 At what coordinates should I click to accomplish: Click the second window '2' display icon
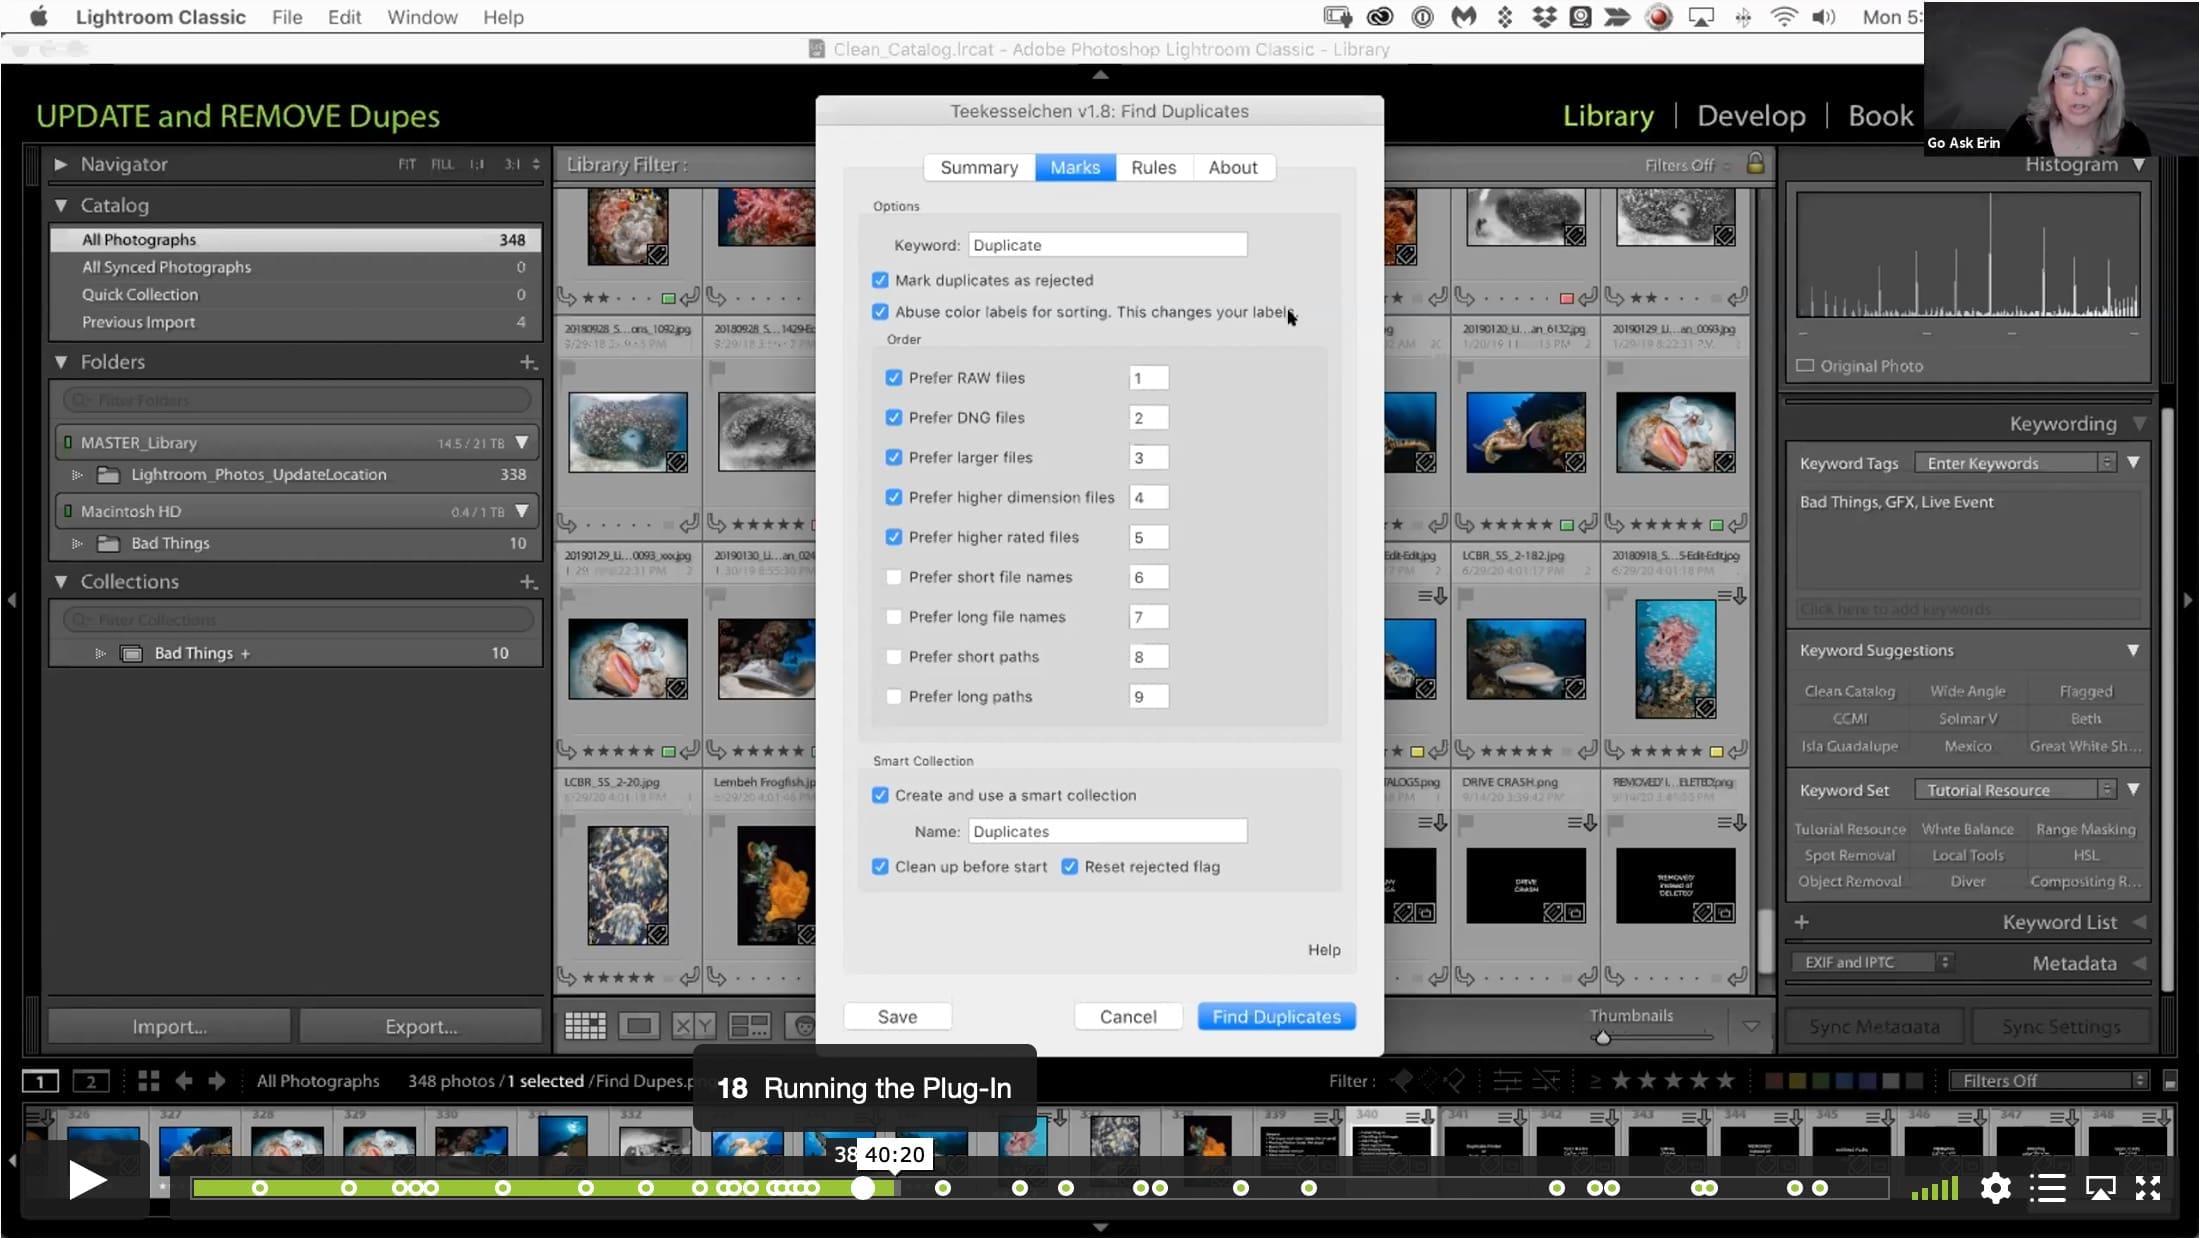91,1081
